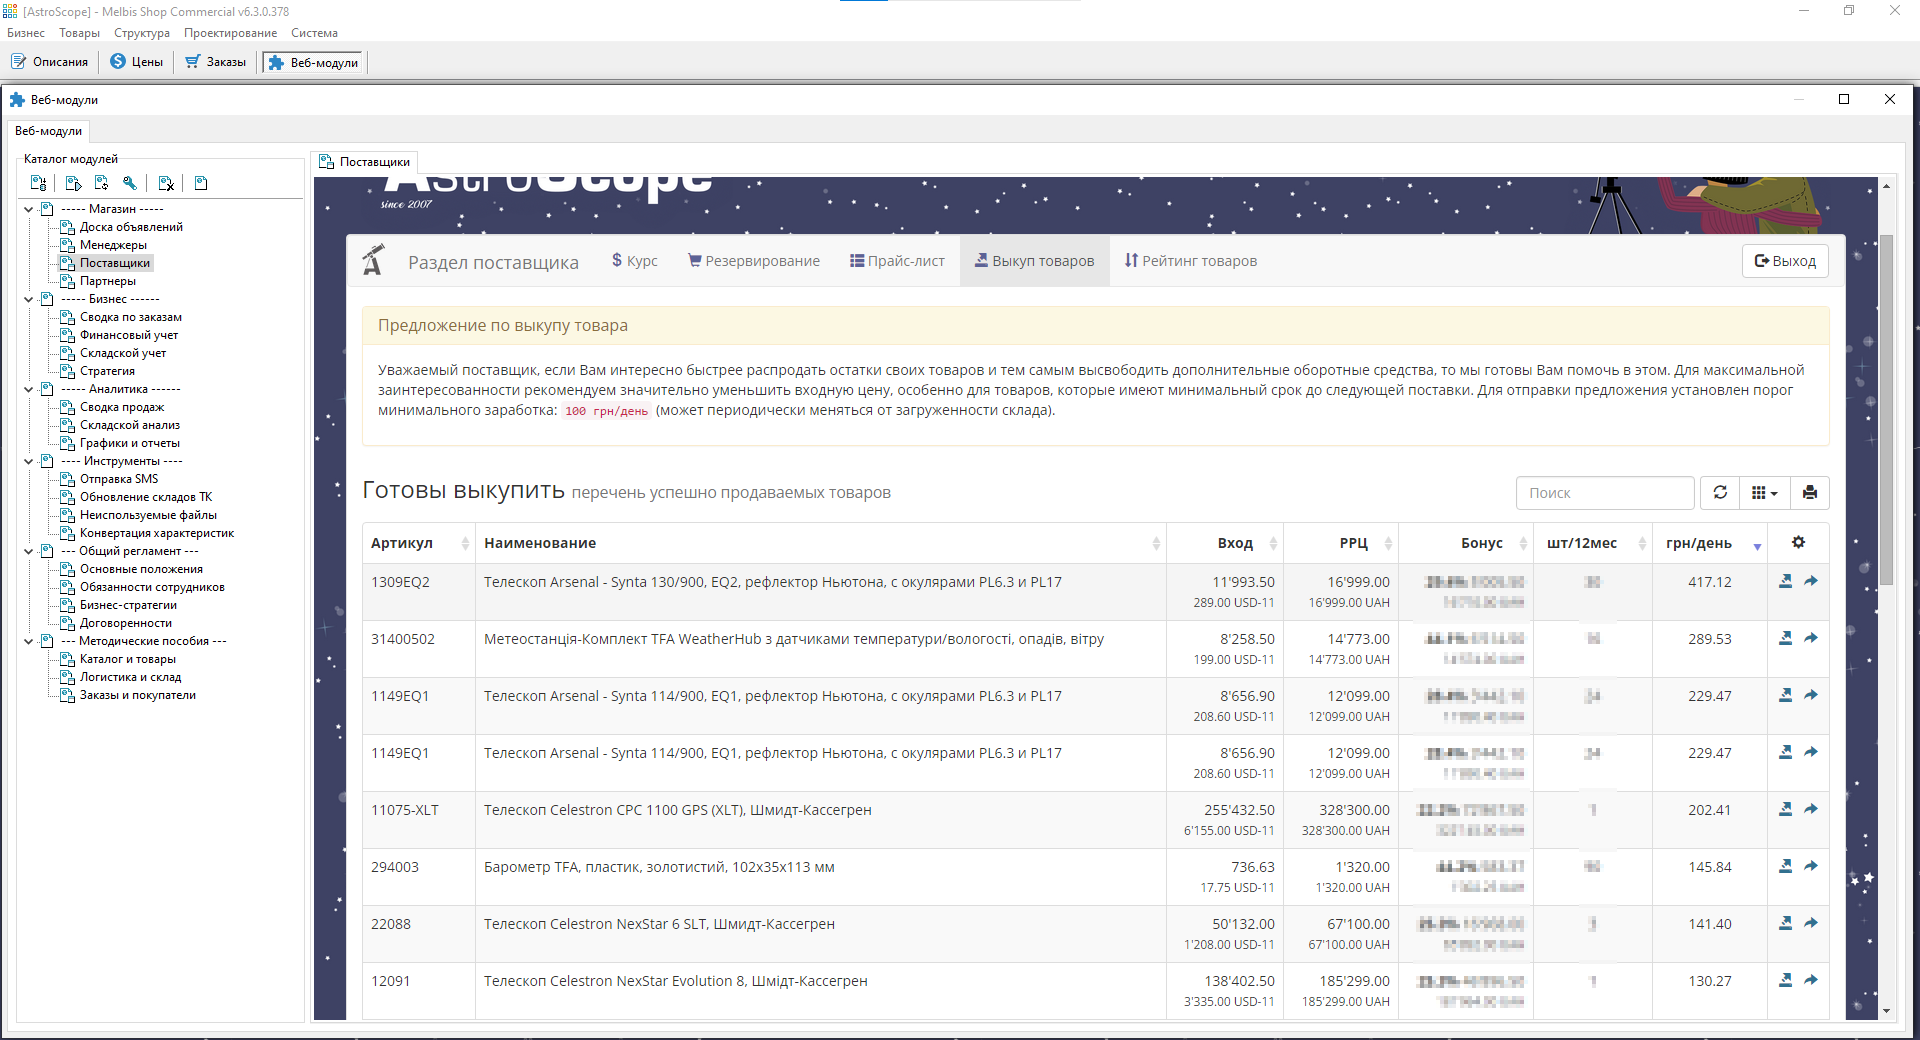The width and height of the screenshot is (1920, 1040).
Task: Click buyout icon in row 1309EQ2
Action: (1785, 581)
